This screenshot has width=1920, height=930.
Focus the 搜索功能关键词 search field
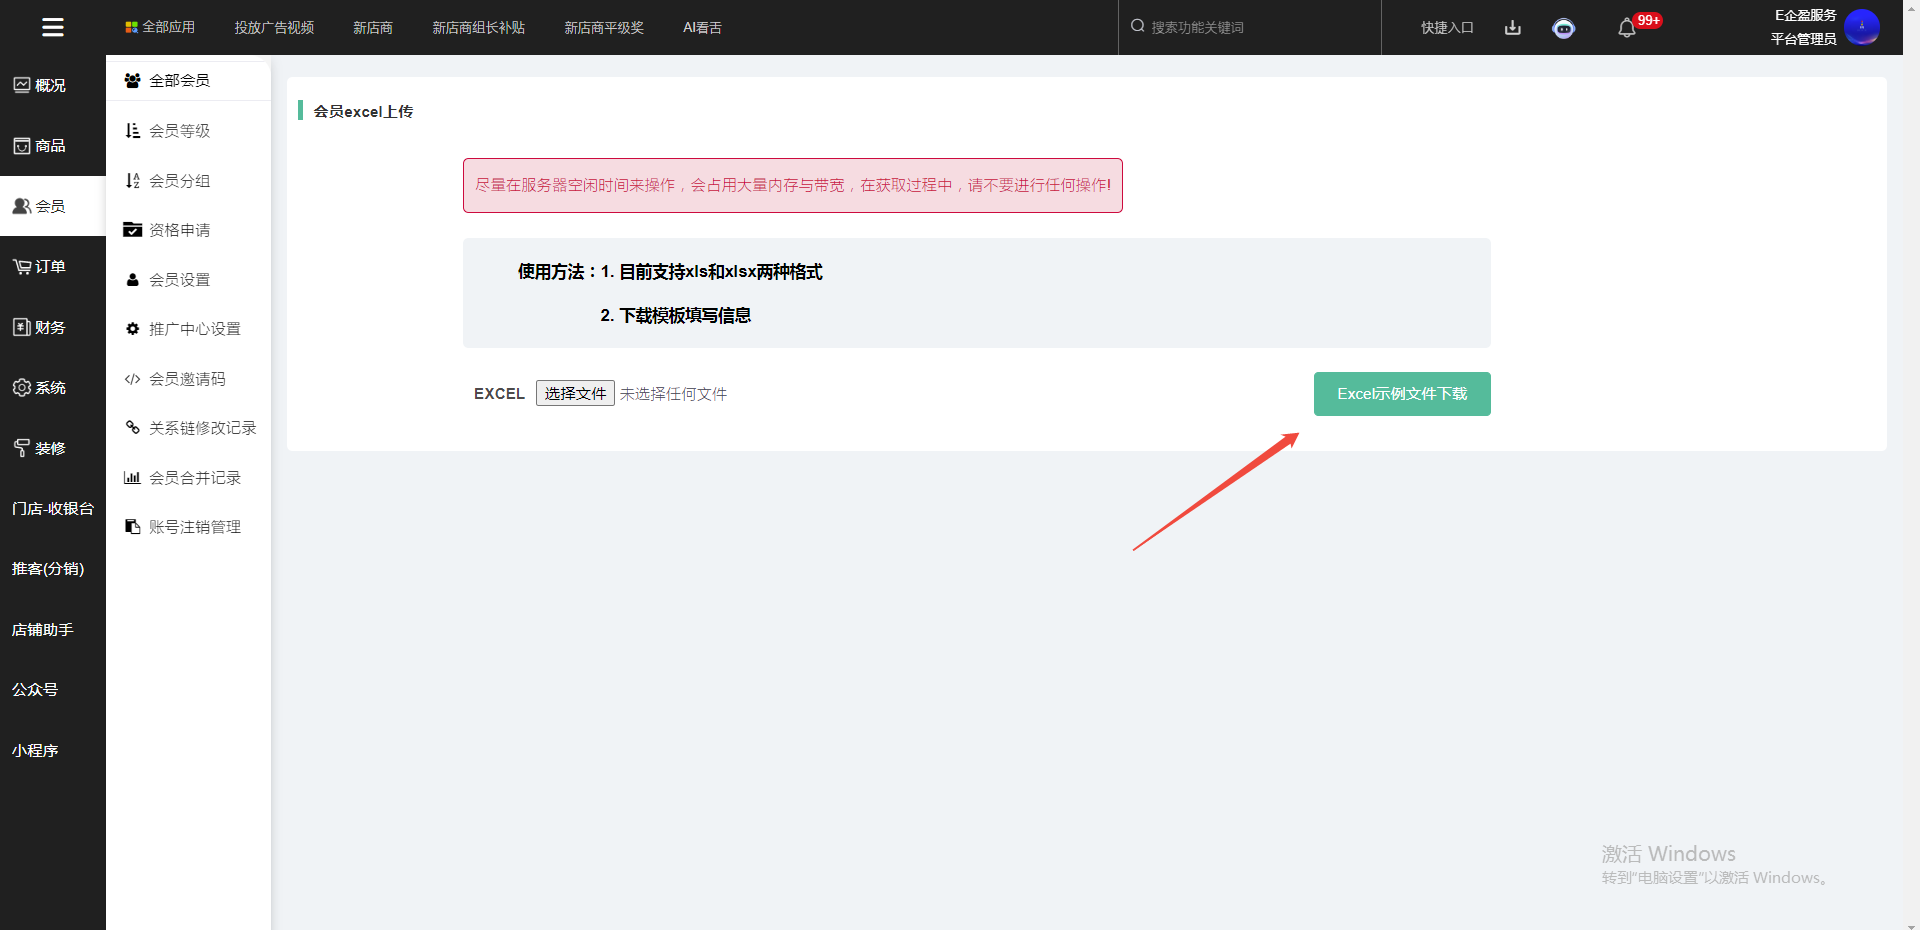(1250, 28)
